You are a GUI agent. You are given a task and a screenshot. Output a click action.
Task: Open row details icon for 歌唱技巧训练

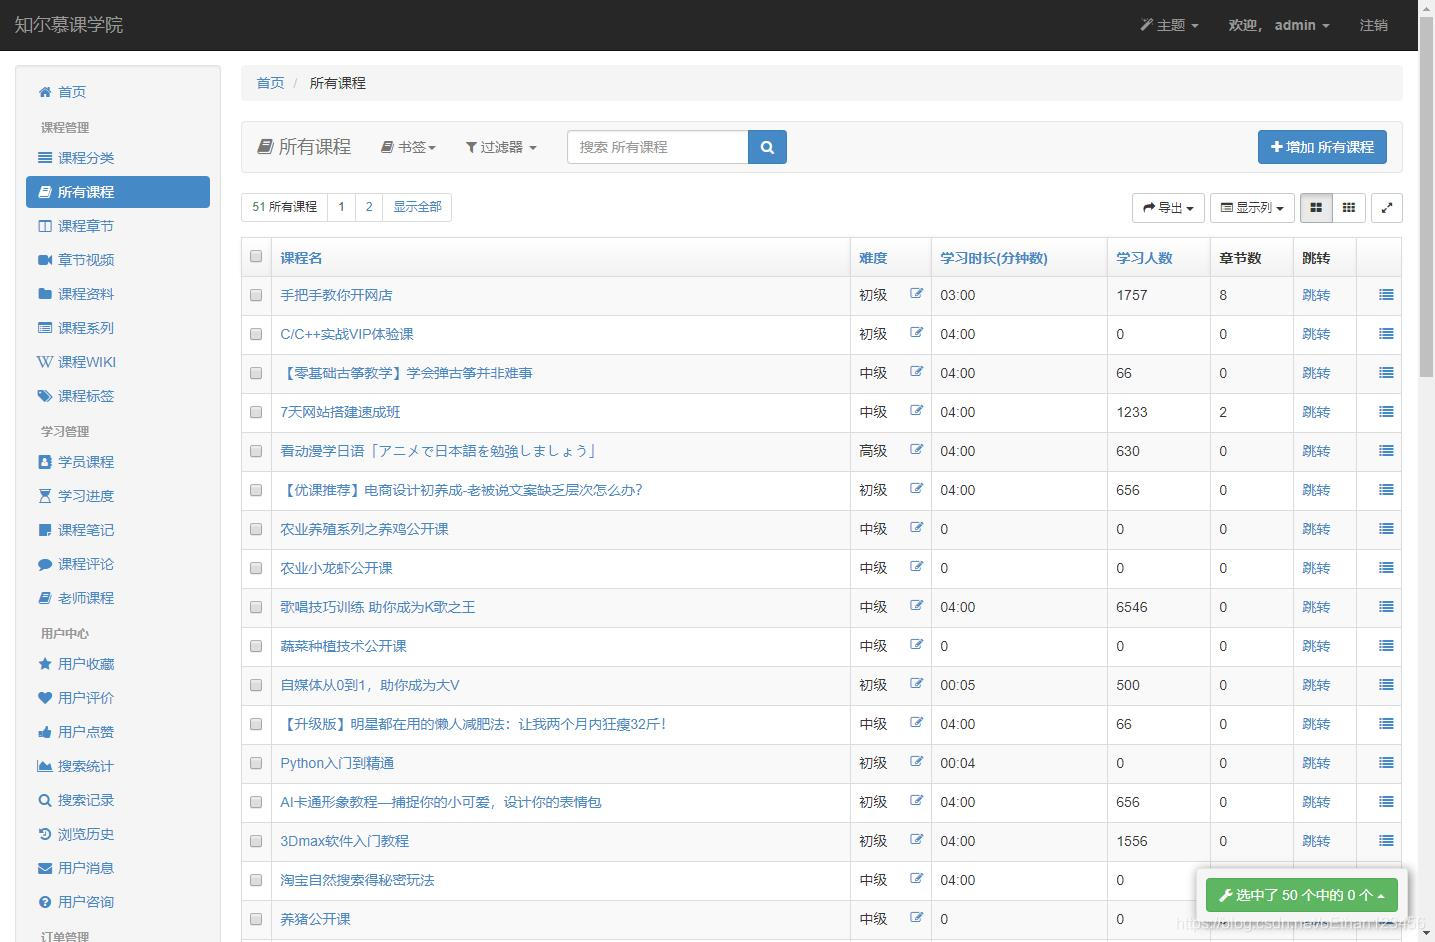(x=1386, y=607)
